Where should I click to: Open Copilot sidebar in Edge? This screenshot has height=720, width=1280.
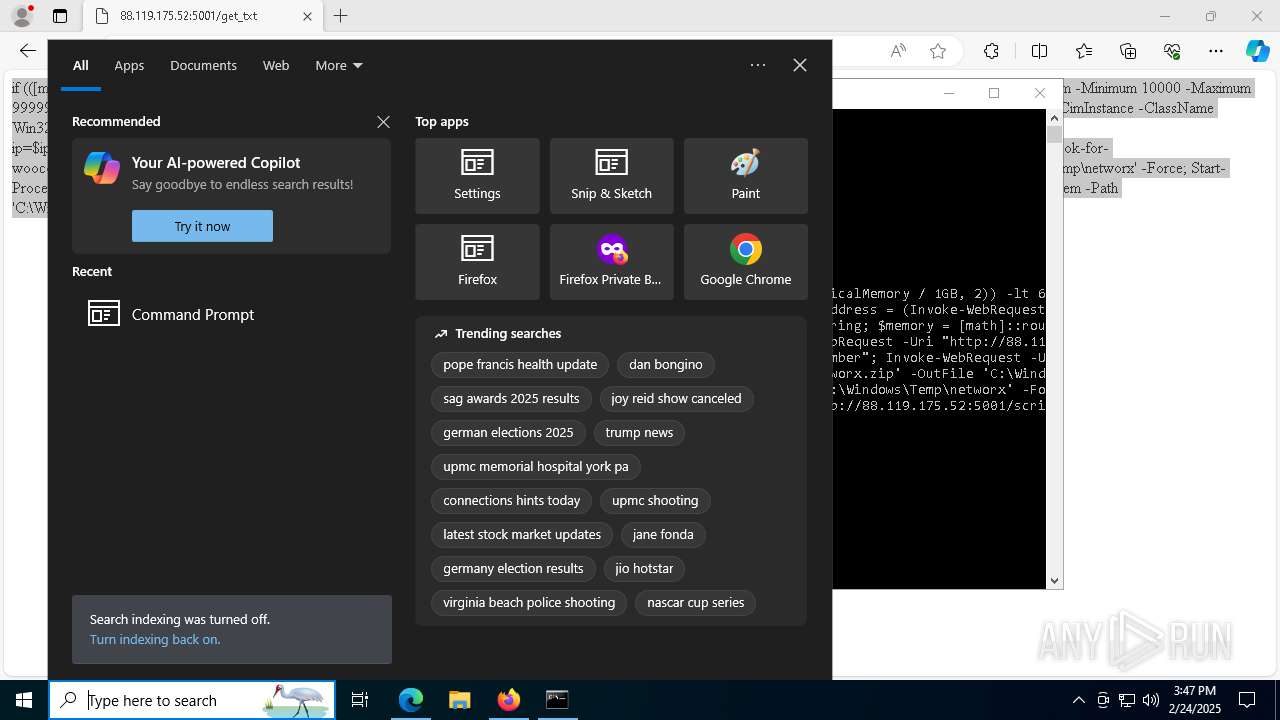1257,51
